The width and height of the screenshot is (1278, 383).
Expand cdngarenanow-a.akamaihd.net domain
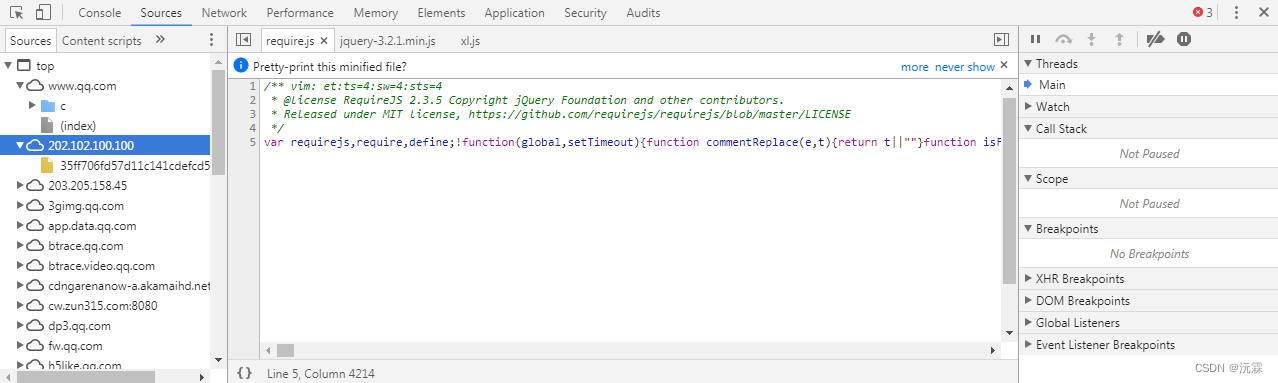point(20,286)
